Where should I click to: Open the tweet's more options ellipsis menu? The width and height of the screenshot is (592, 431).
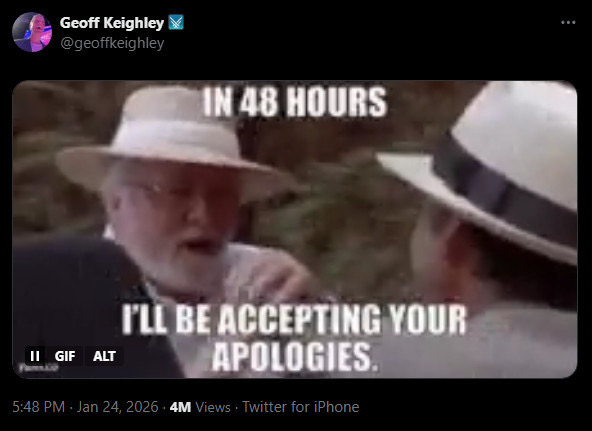[568, 23]
